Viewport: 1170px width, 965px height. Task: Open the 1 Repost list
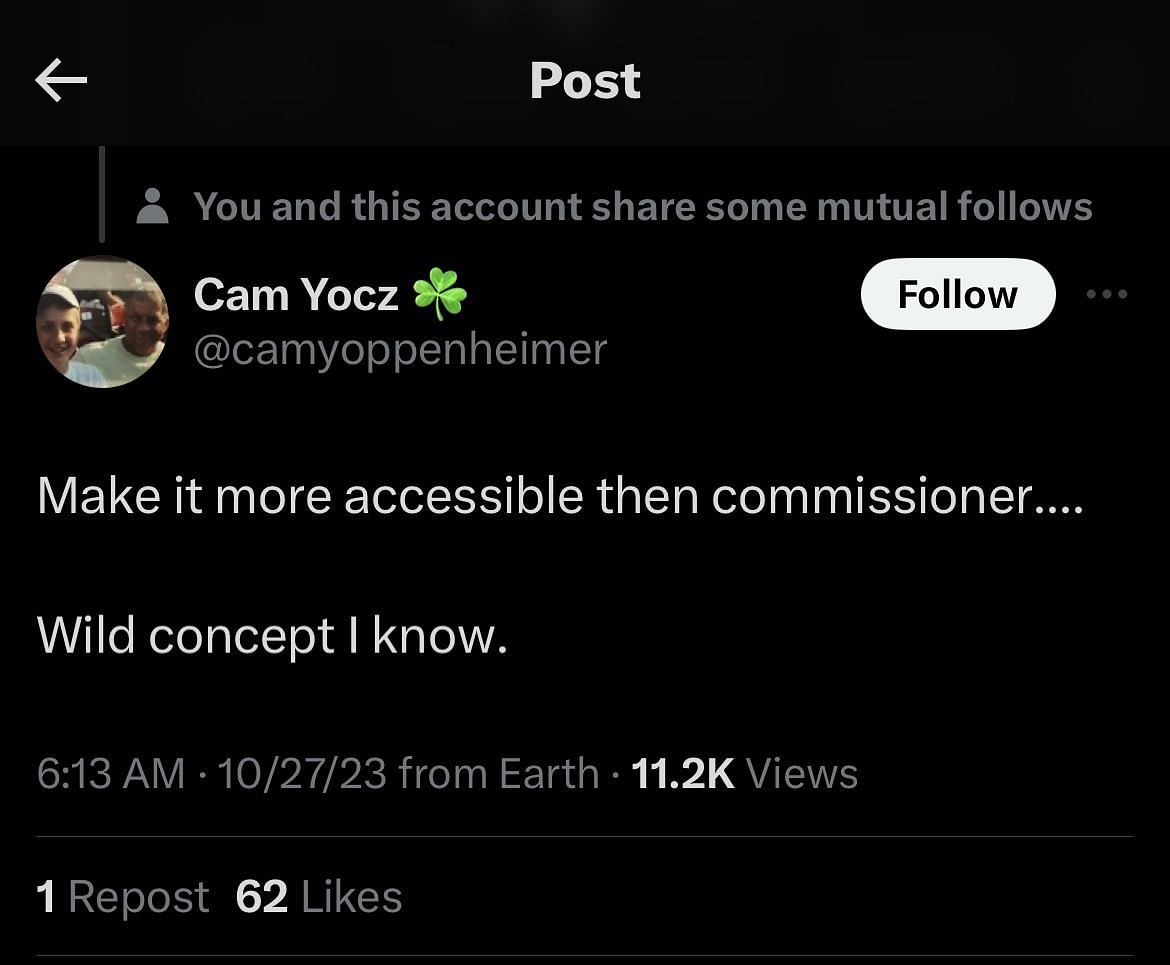(x=123, y=897)
